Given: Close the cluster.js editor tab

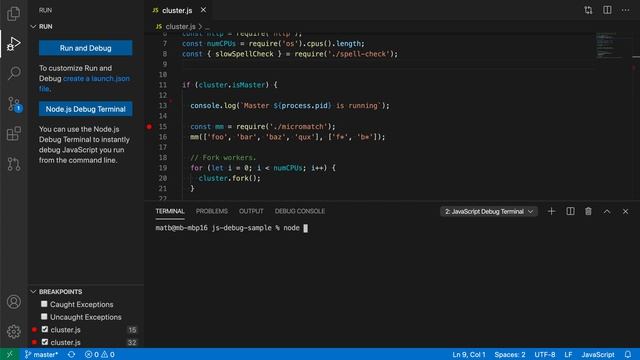Looking at the screenshot, I should point(203,10).
